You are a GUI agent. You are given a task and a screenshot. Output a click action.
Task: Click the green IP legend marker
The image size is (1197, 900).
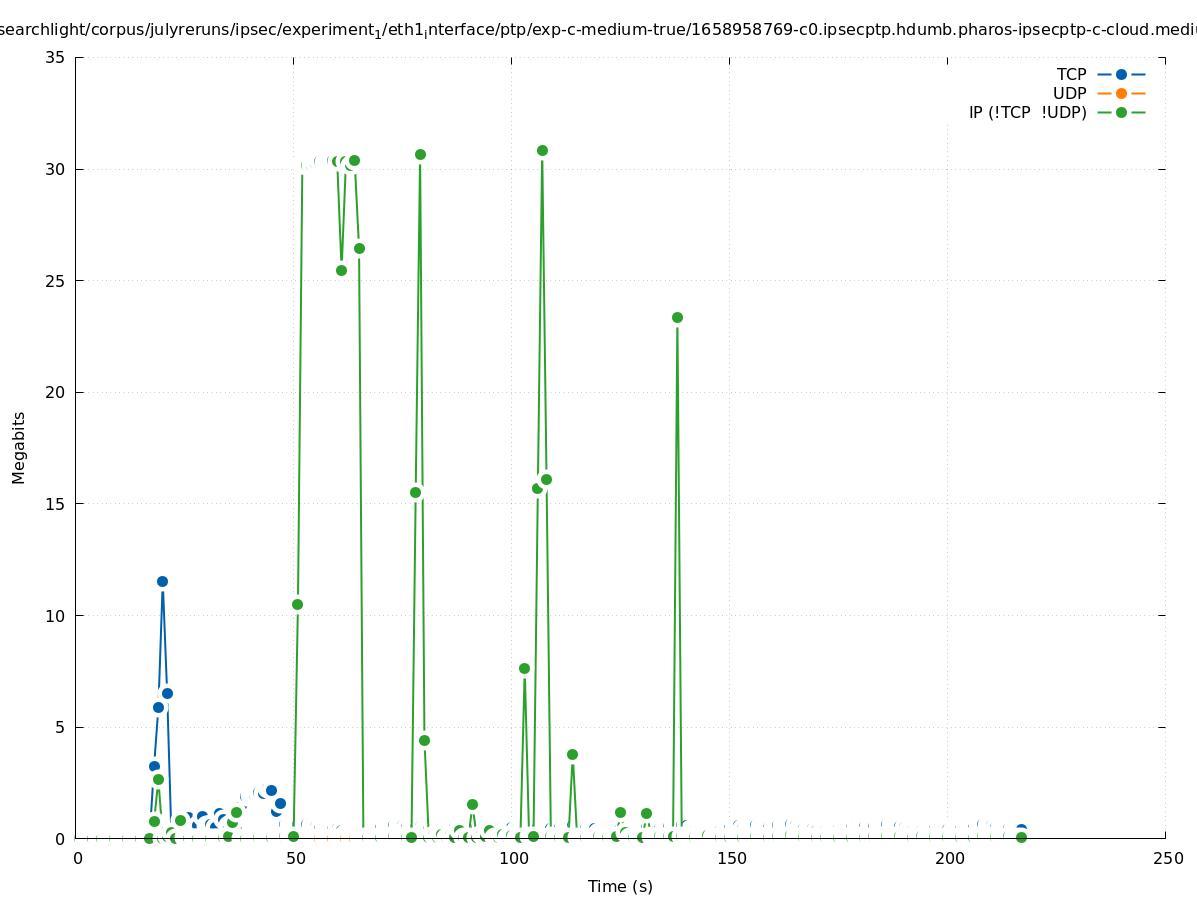click(x=1121, y=112)
